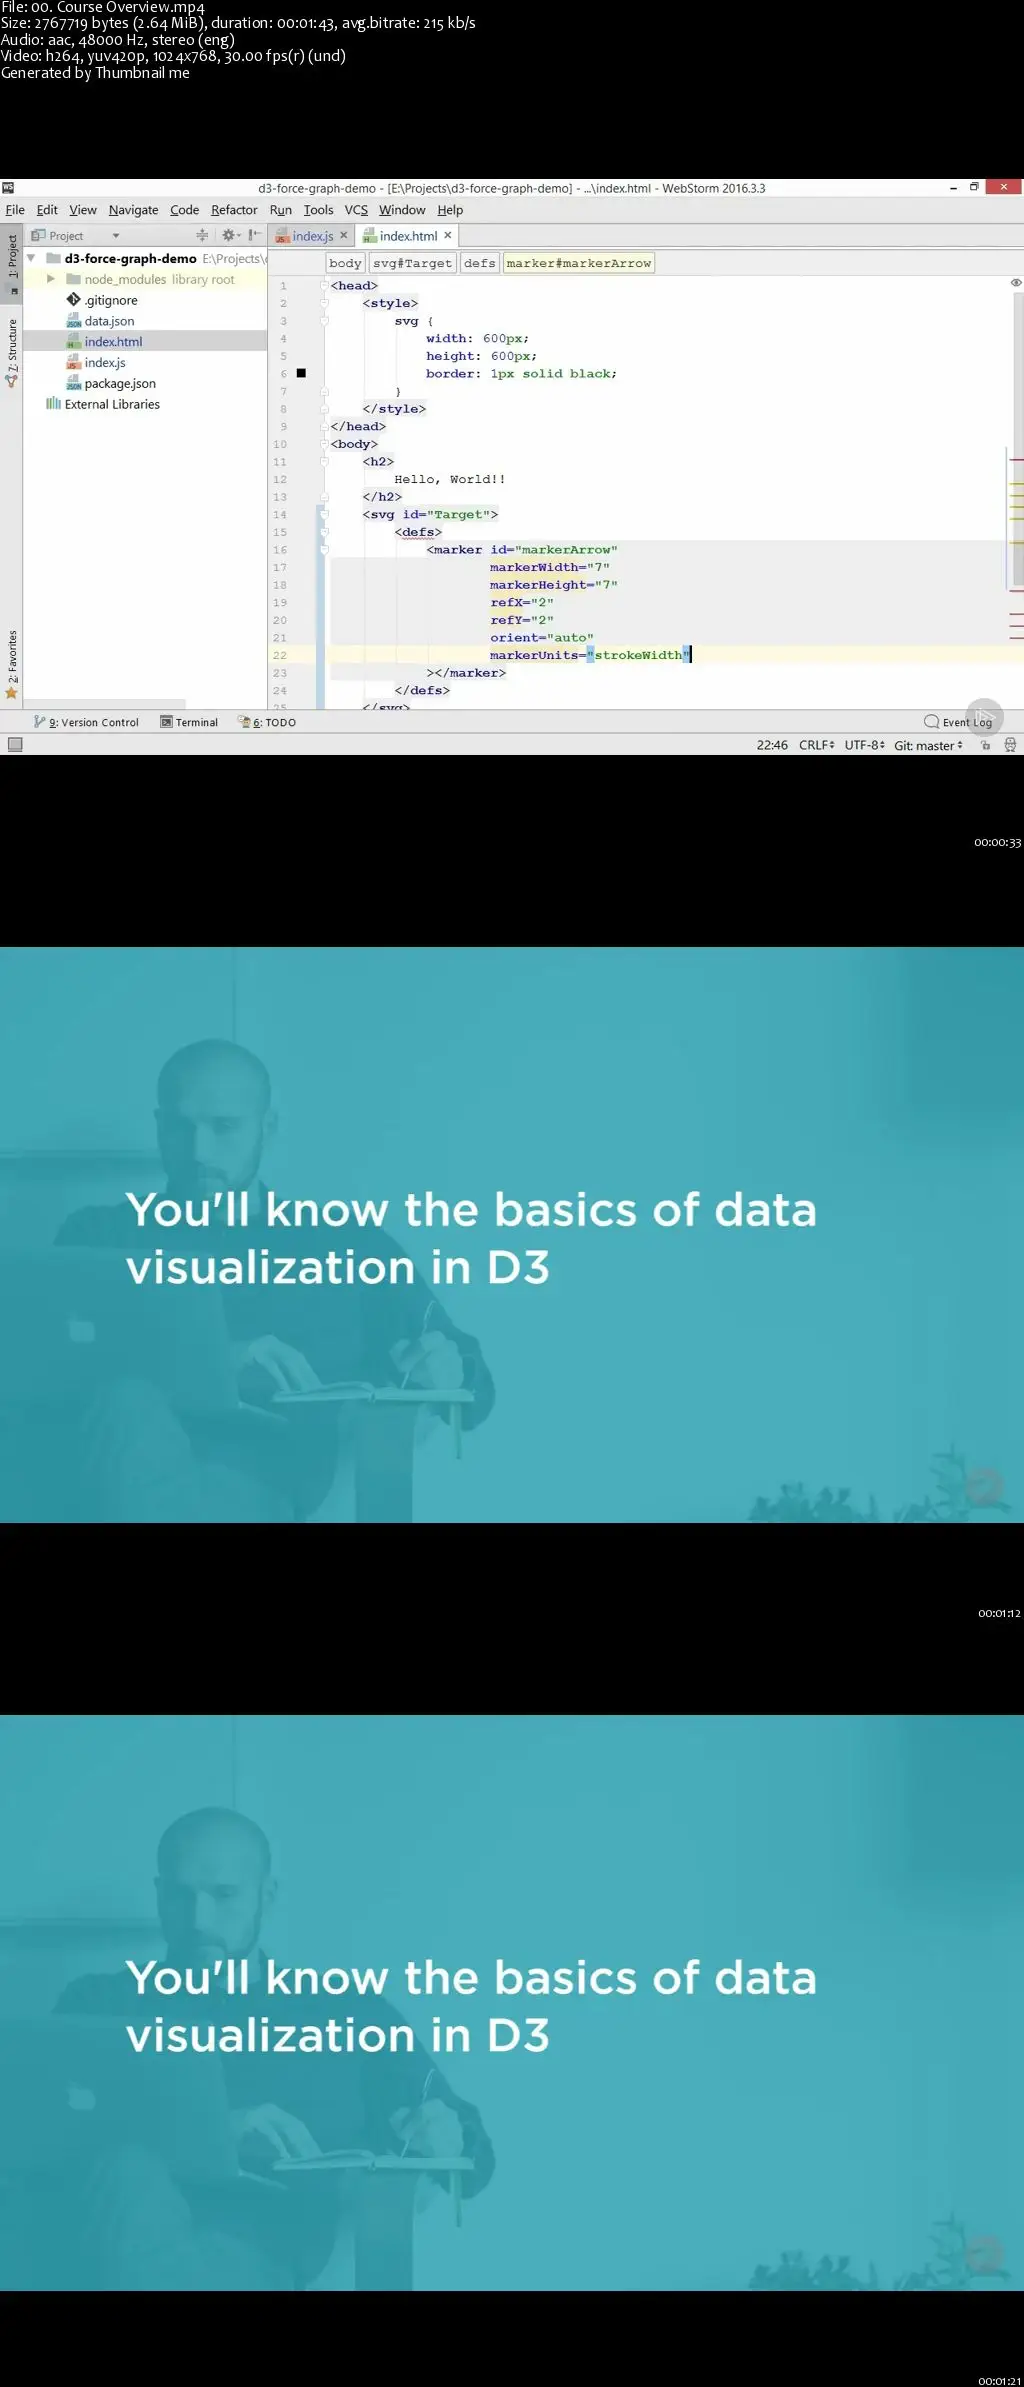Click the scroll from source icon
The height and width of the screenshot is (2387, 1024).
coord(202,235)
